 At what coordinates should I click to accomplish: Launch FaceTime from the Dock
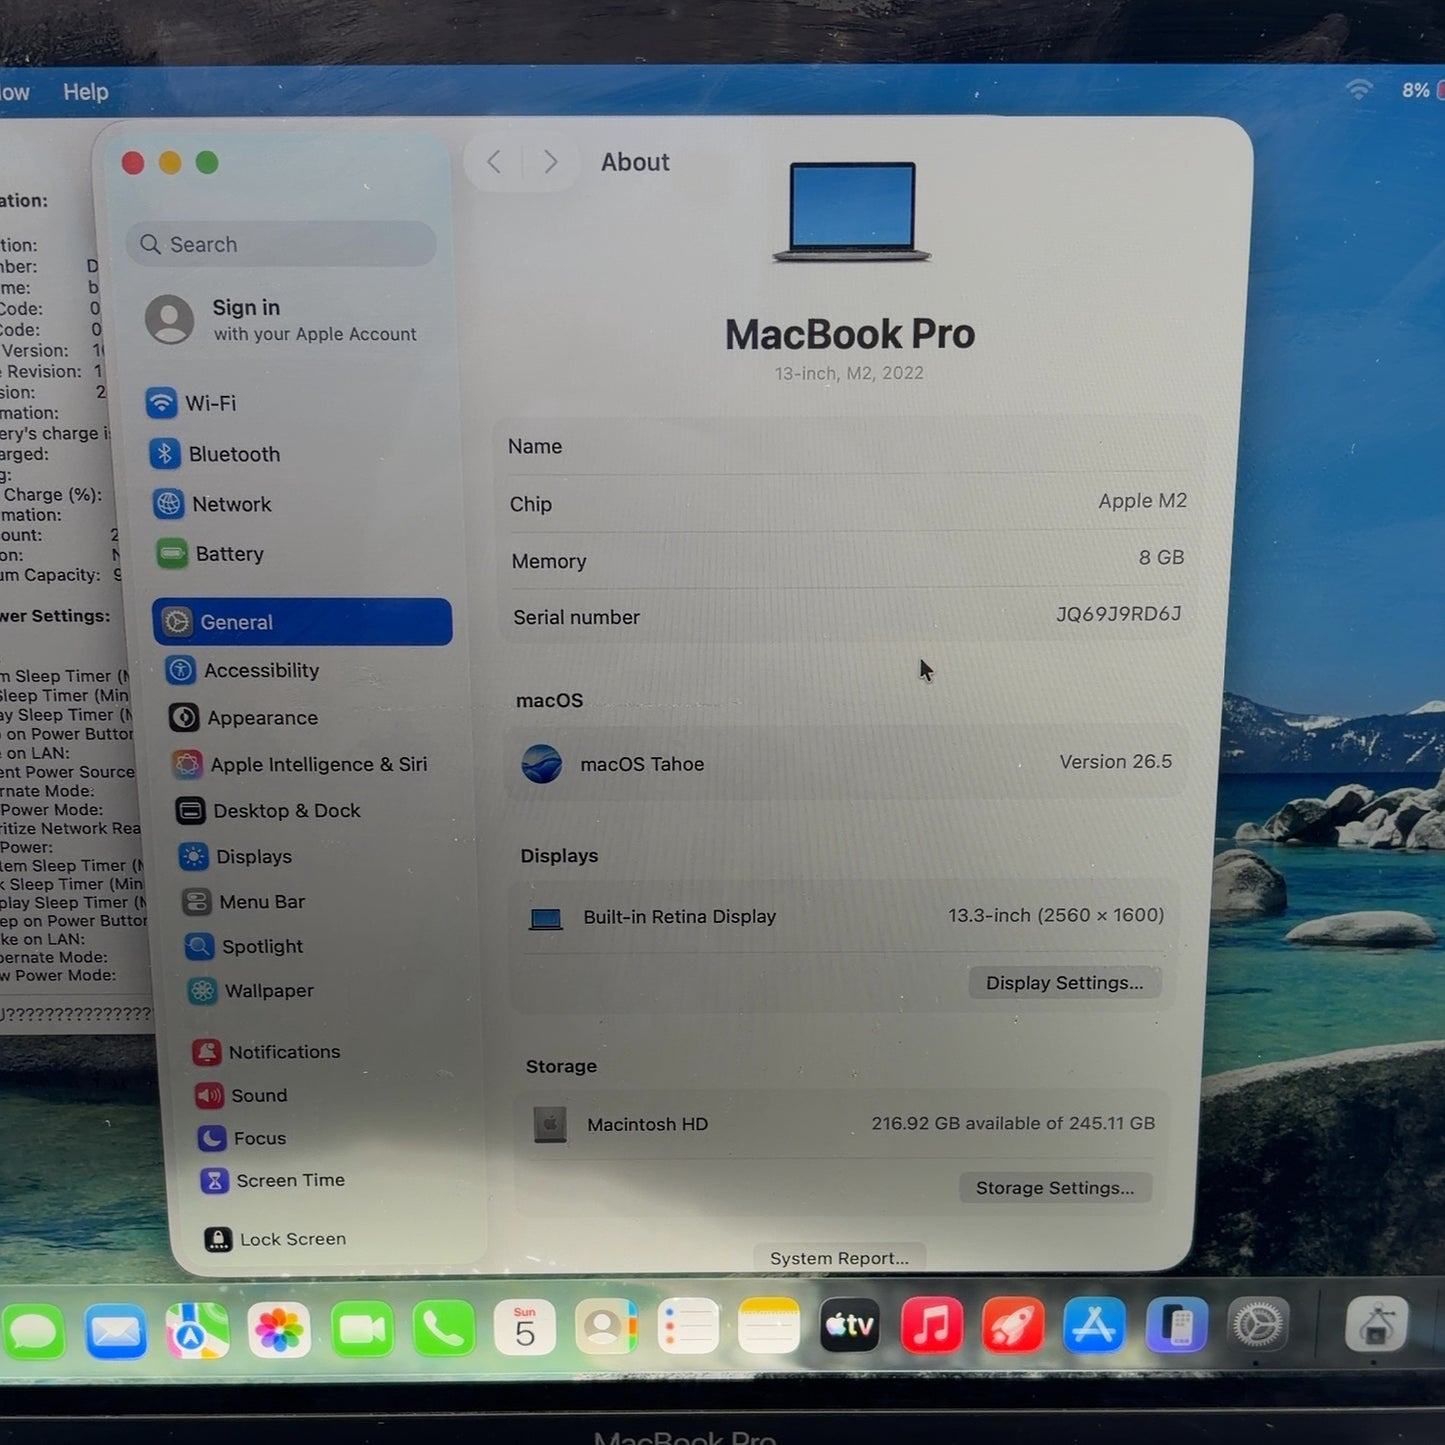[x=362, y=1329]
